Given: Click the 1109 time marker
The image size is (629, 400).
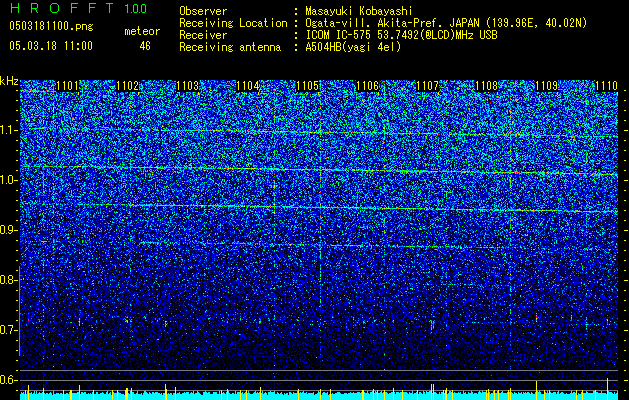Looking at the screenshot, I should [x=547, y=85].
